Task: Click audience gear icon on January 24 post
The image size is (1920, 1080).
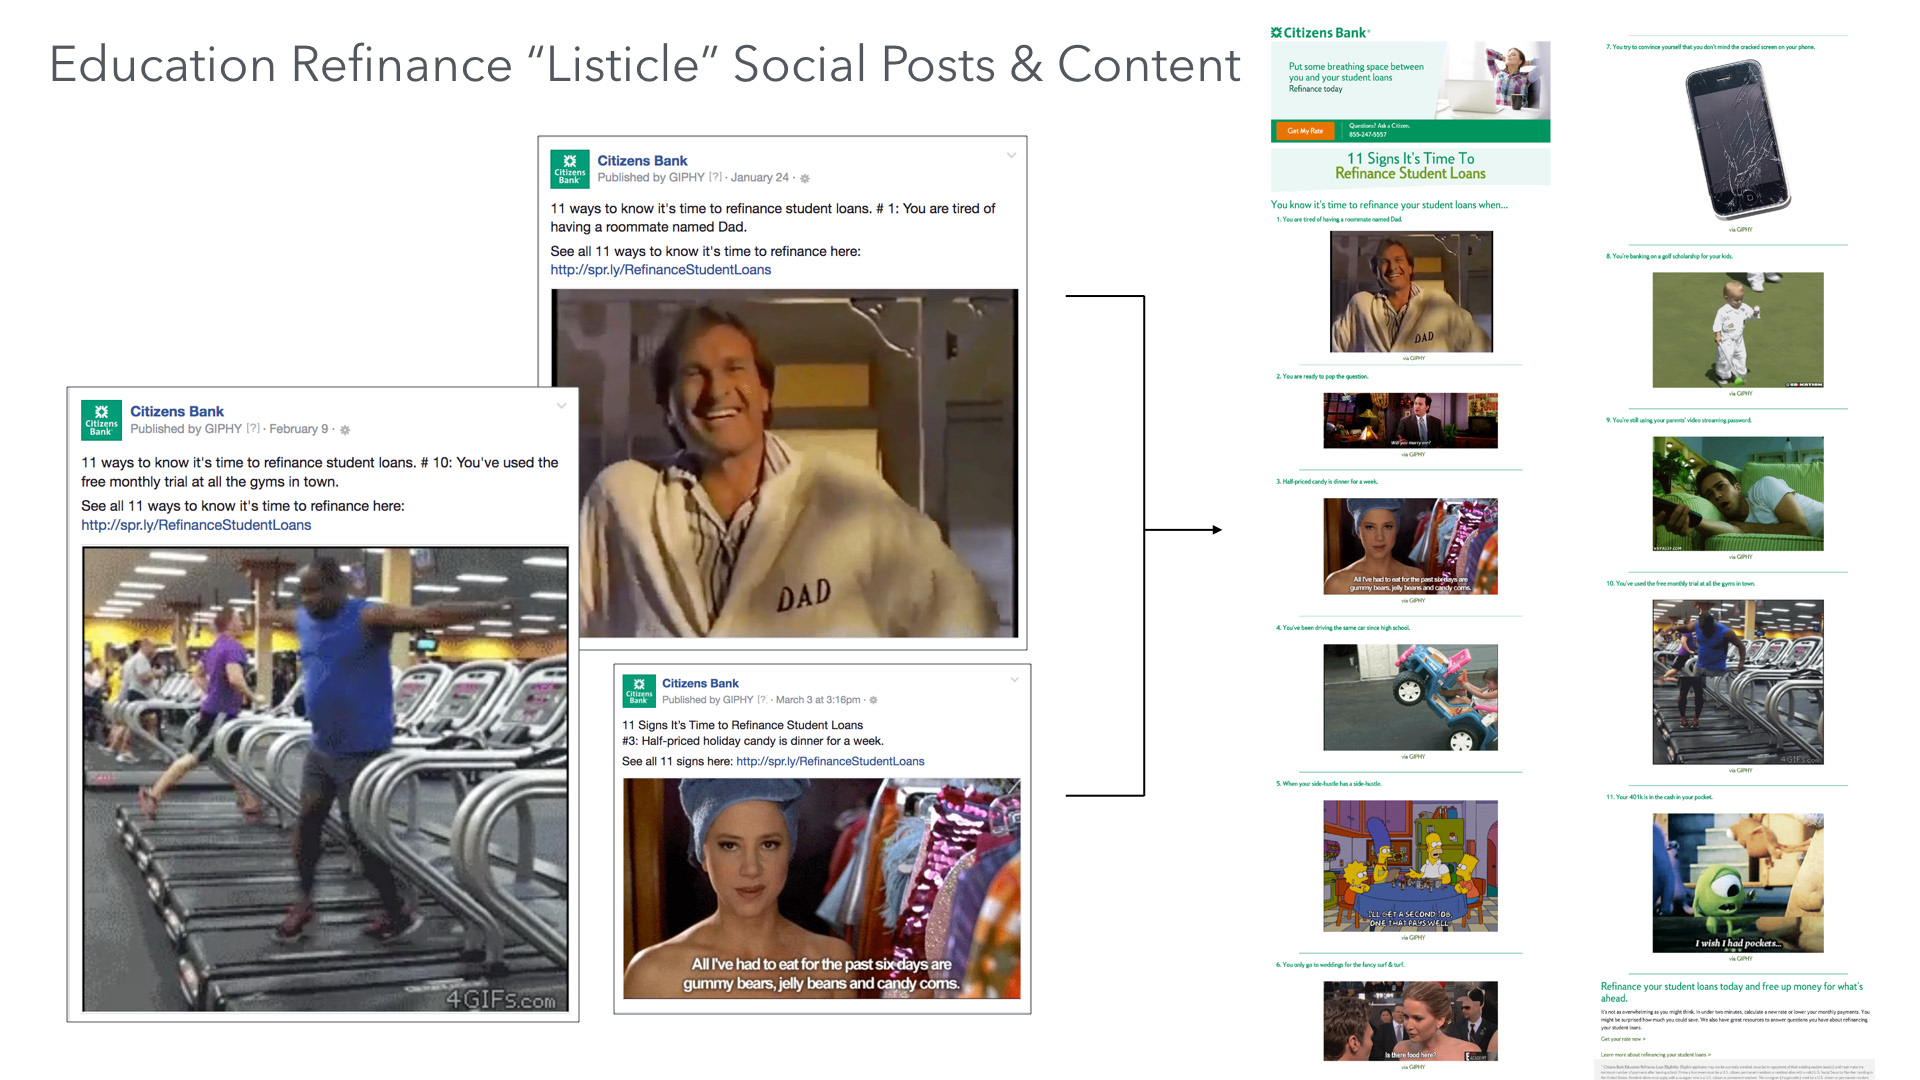Action: click(805, 178)
